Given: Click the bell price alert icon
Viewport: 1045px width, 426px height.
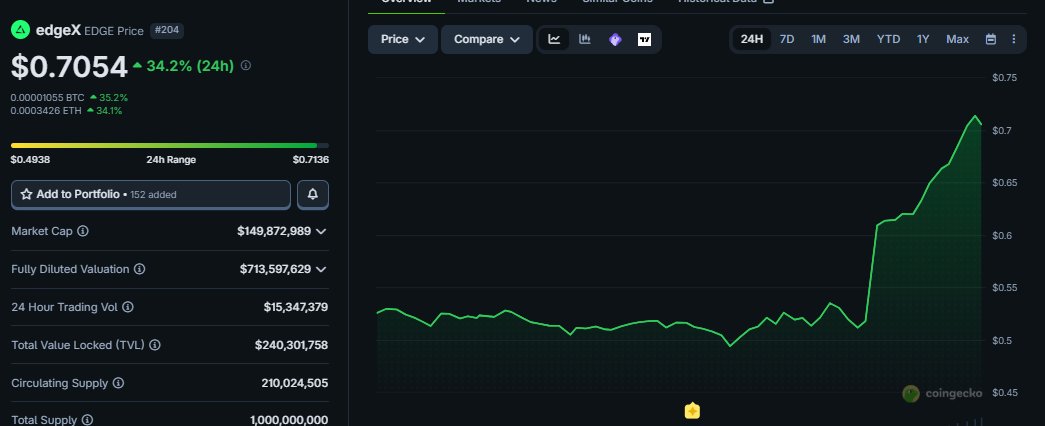Looking at the screenshot, I should 313,195.
